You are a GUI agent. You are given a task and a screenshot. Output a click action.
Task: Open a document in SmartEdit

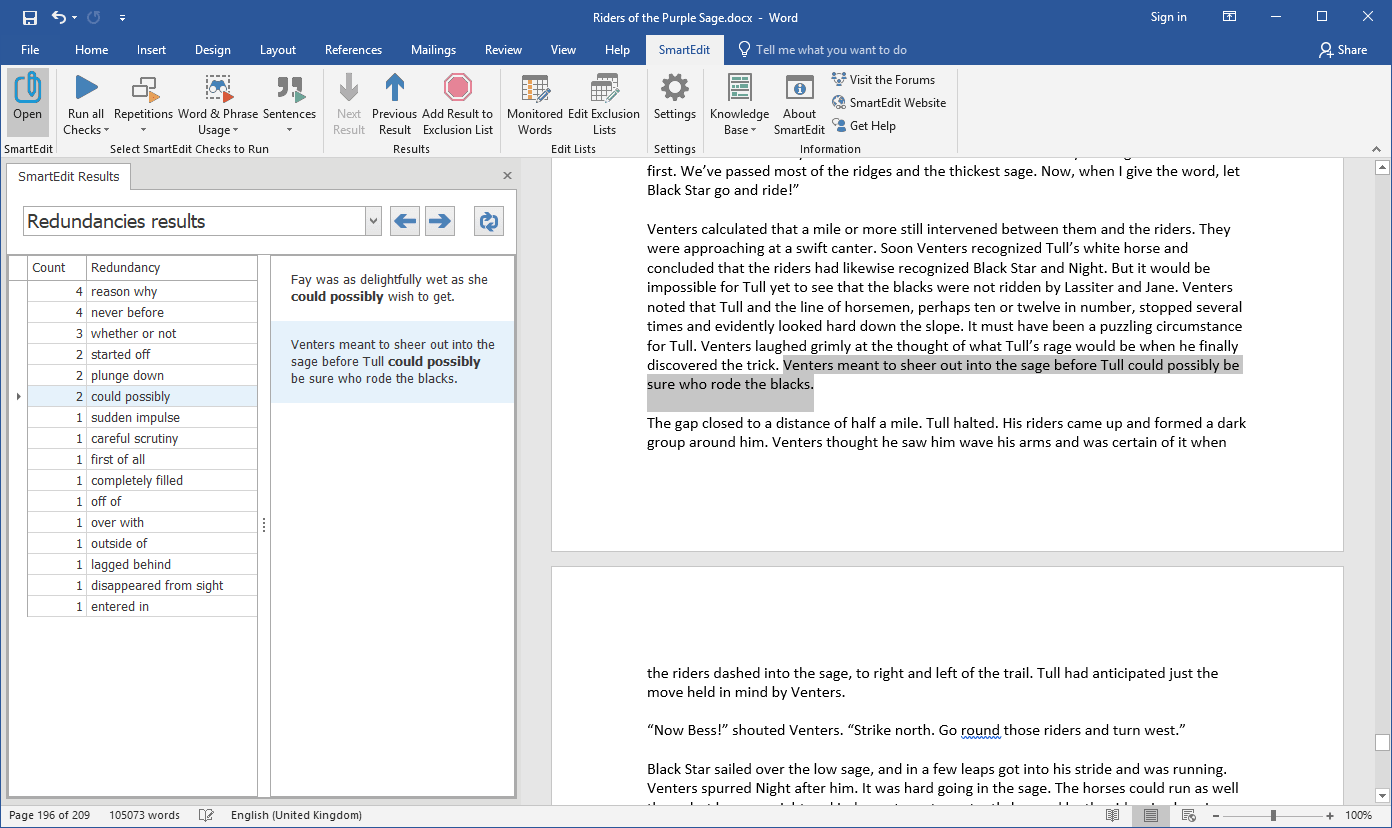pos(27,100)
